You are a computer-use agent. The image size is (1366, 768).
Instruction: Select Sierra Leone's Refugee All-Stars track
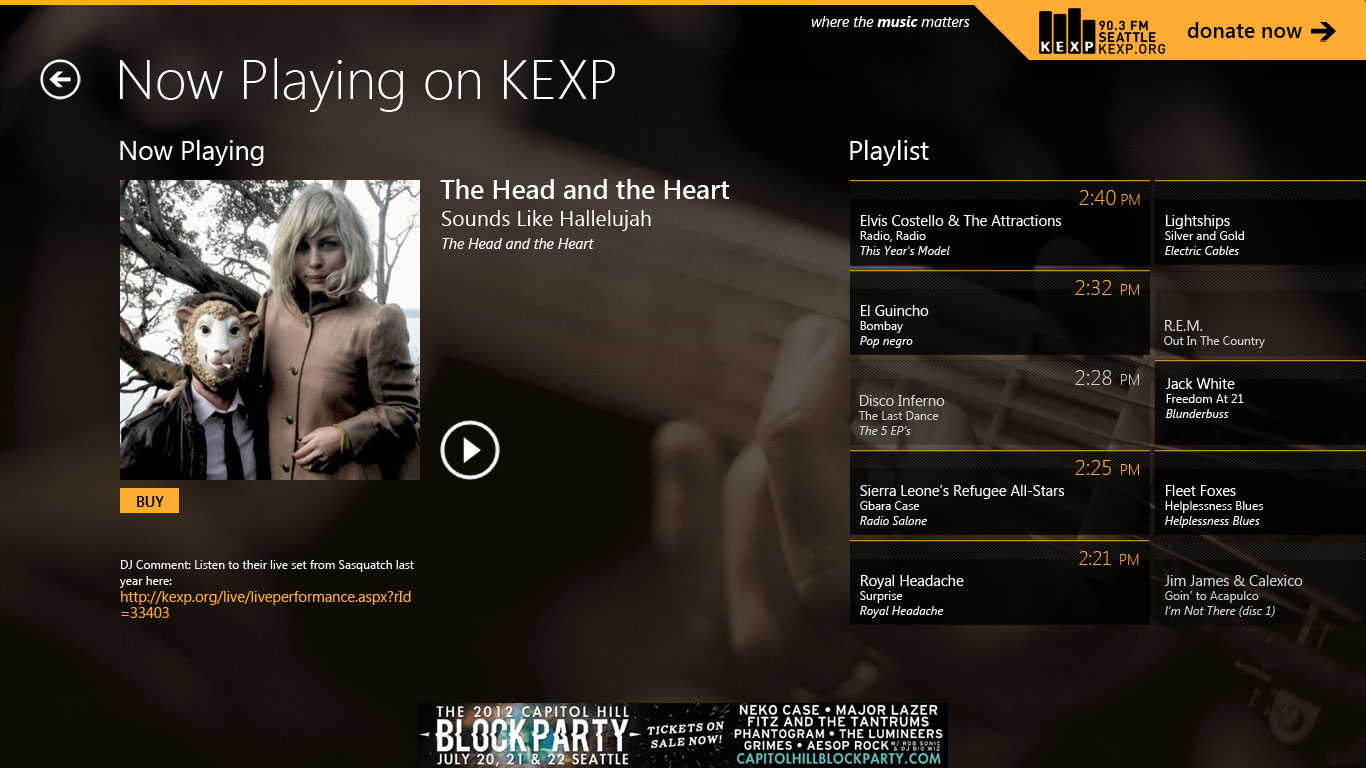pos(1000,493)
